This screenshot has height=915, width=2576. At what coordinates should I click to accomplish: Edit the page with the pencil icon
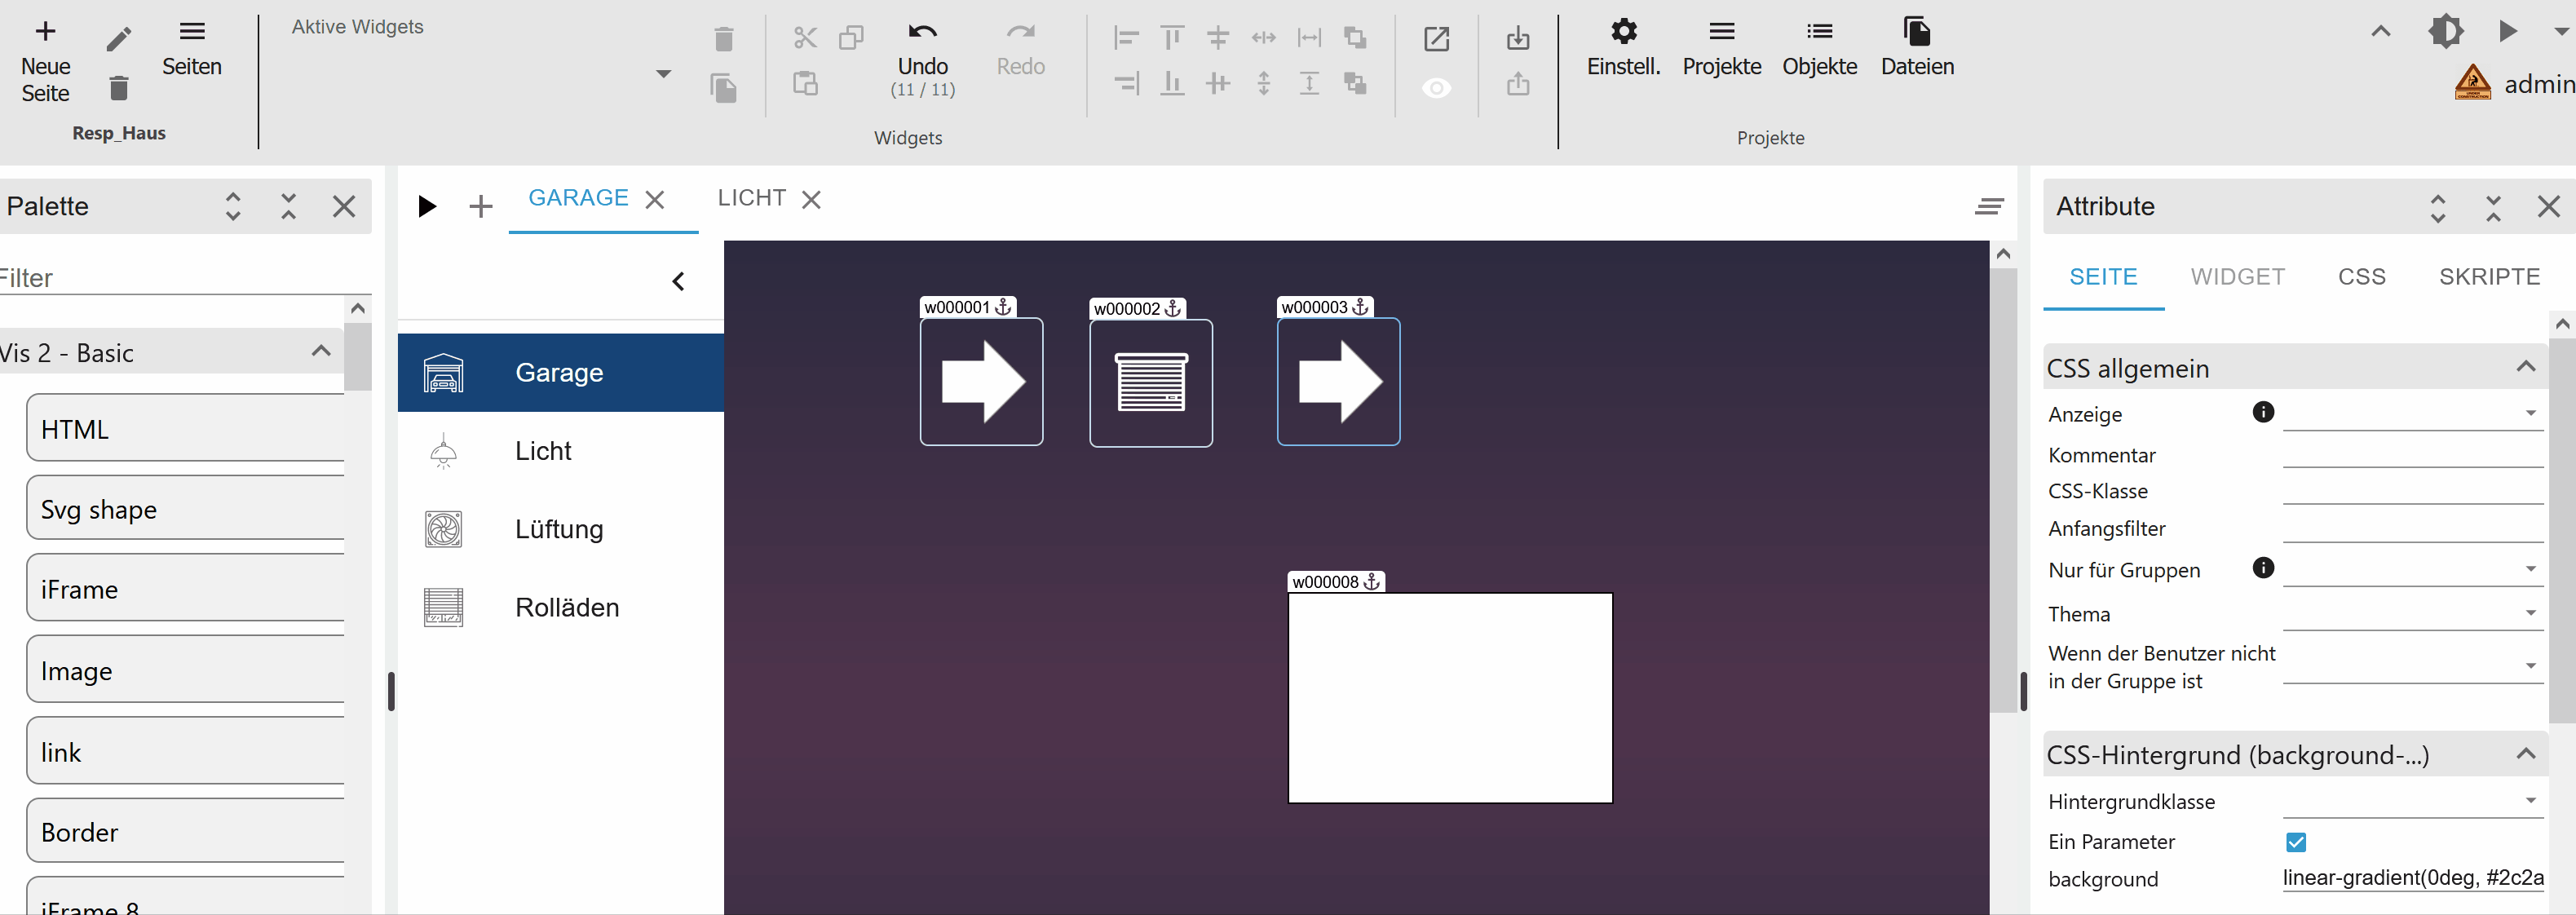118,38
